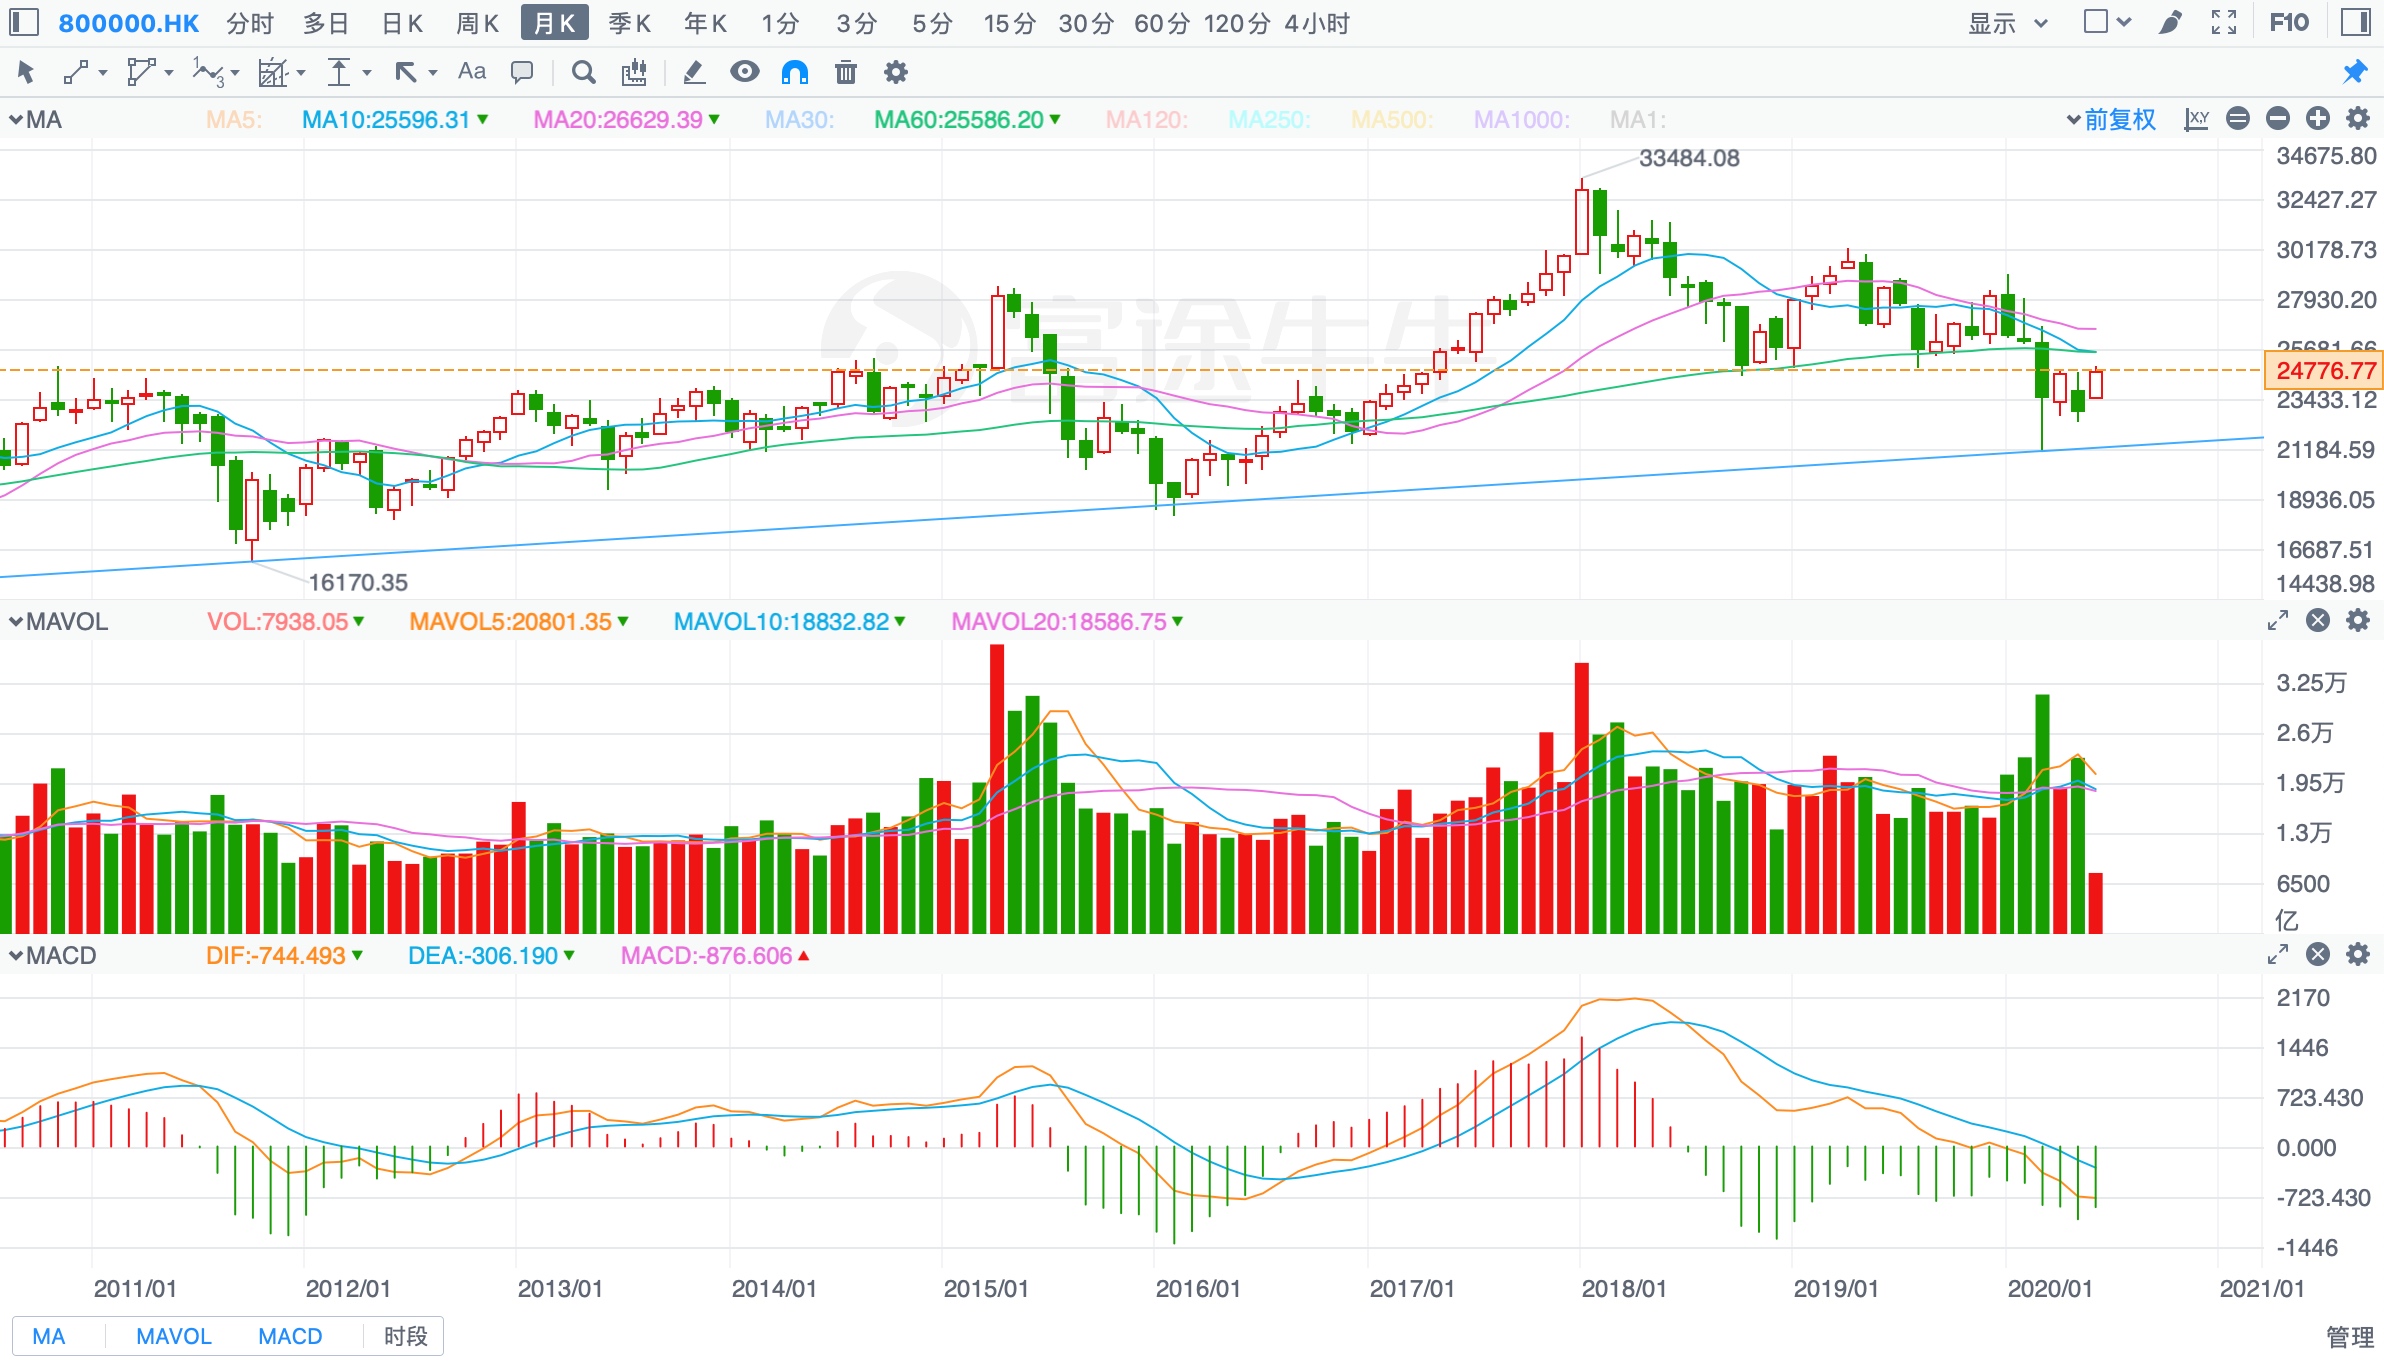The height and width of the screenshot is (1362, 2384).
Task: Open the 前复权 adjustment dropdown
Action: (x=2111, y=119)
